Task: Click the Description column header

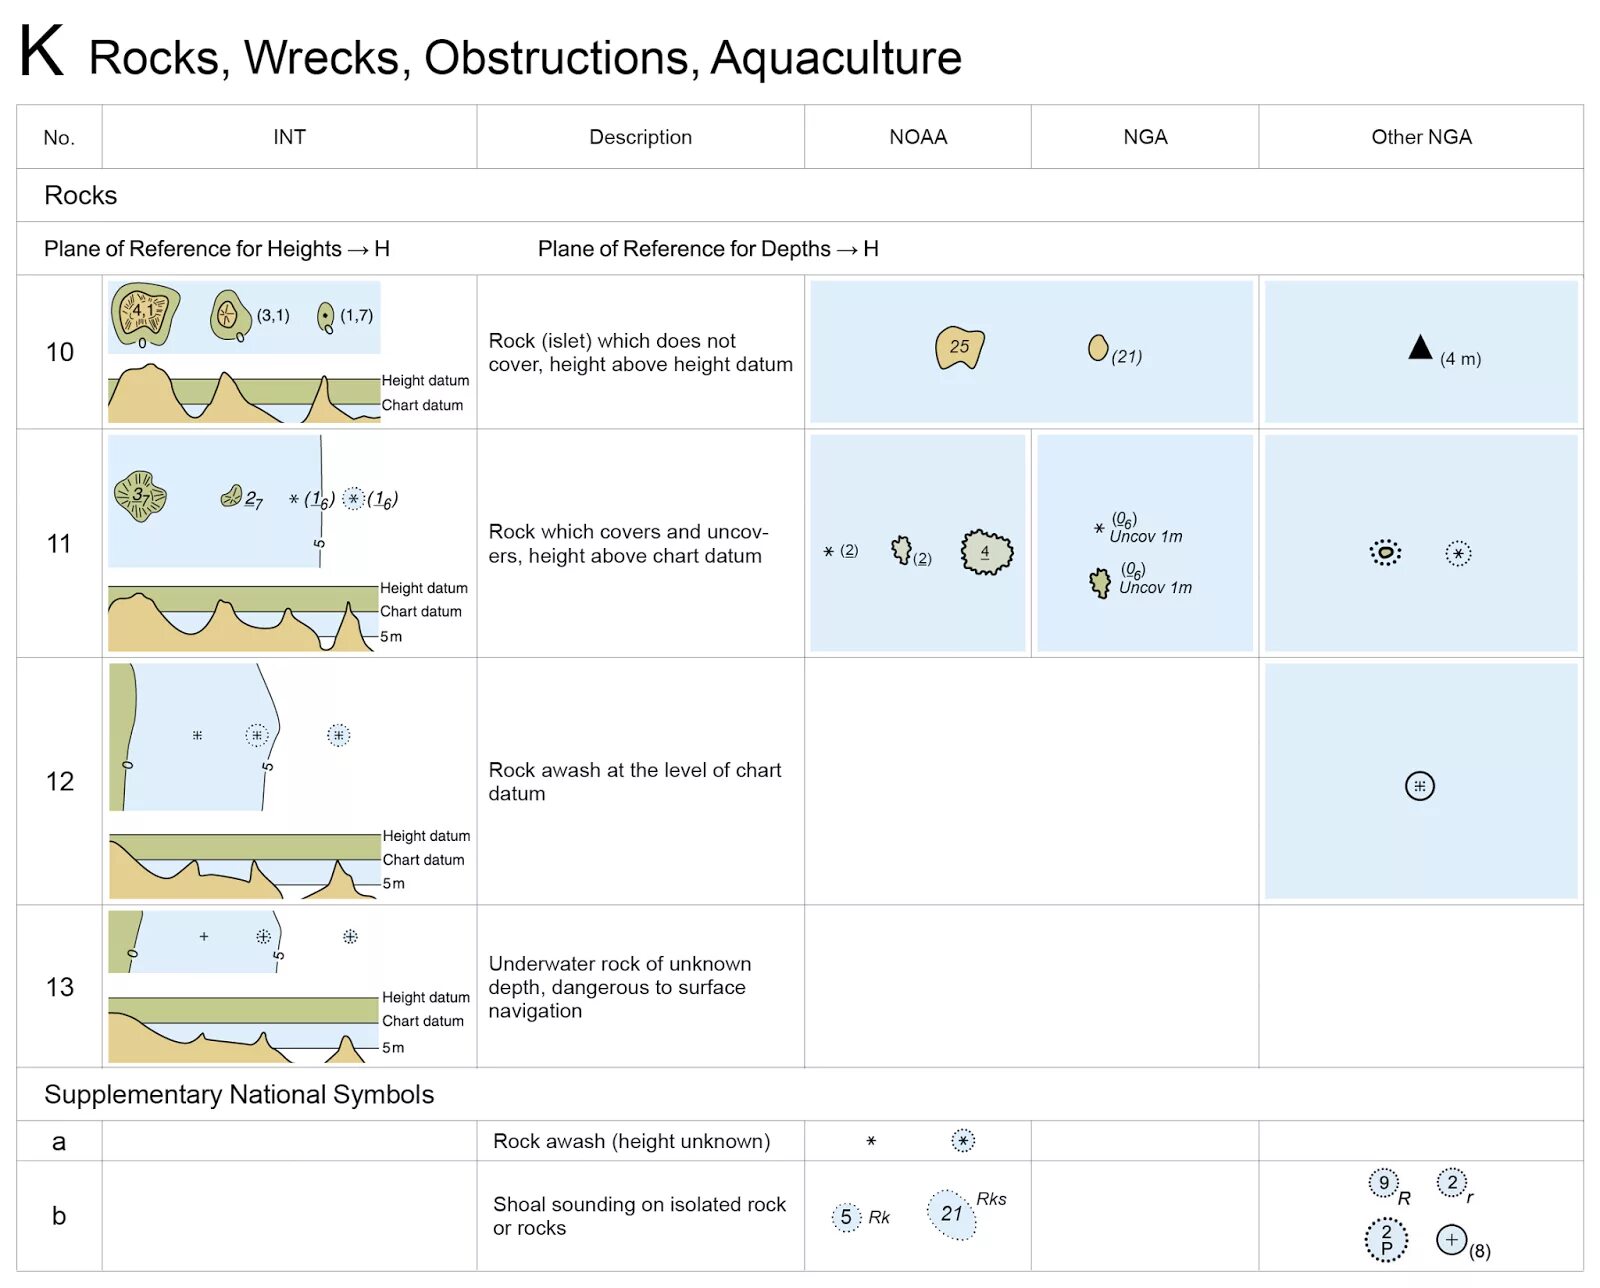Action: point(640,137)
